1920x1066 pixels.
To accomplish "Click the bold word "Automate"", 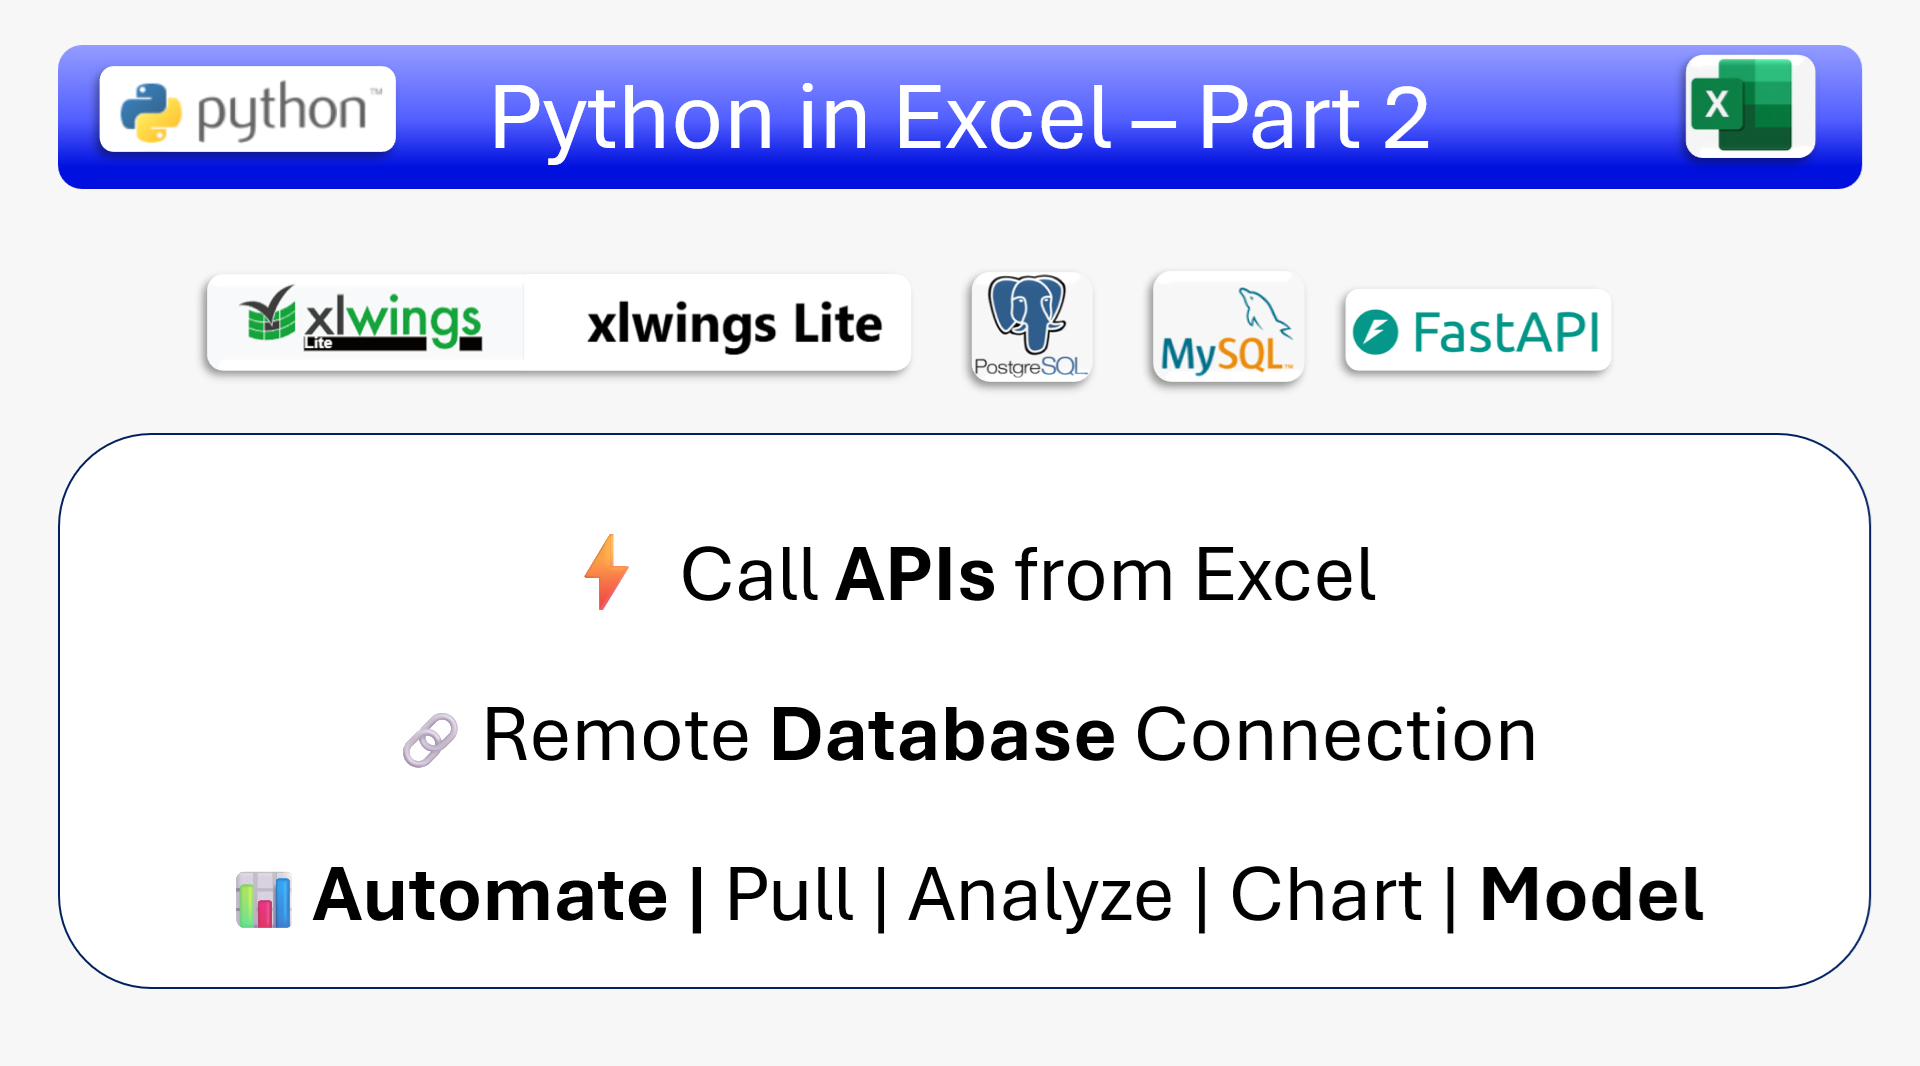I will [490, 894].
